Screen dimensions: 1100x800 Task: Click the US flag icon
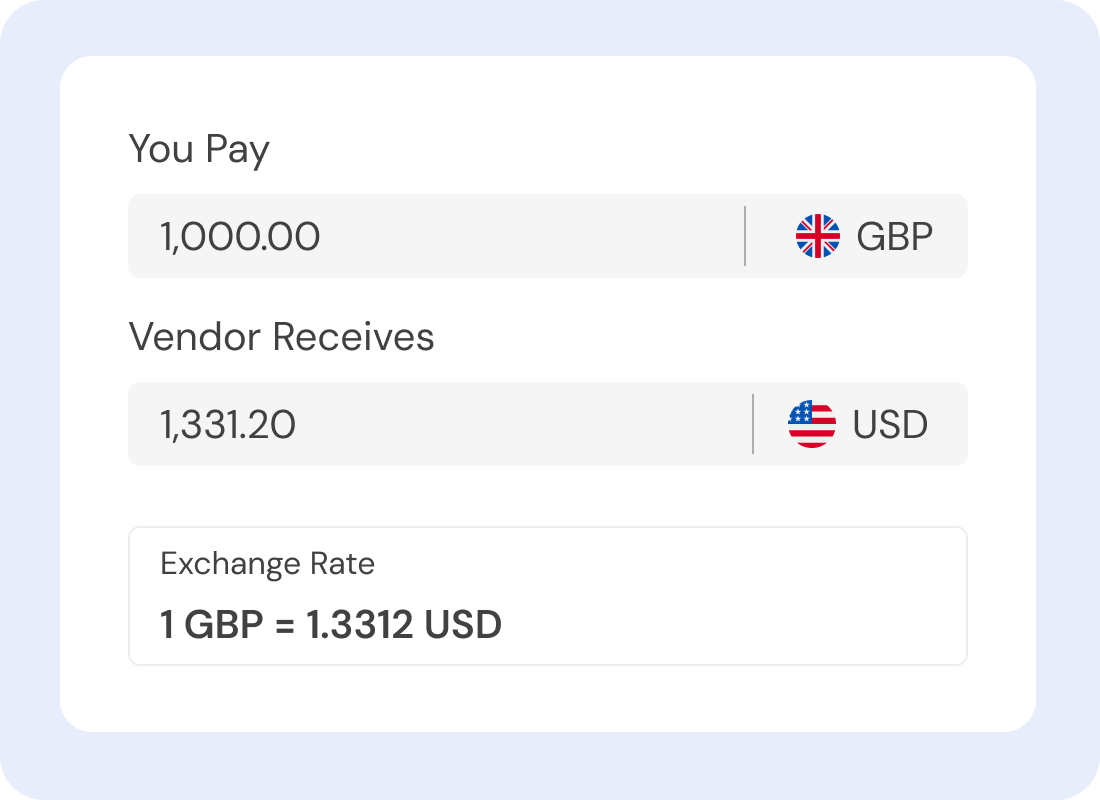[x=811, y=424]
